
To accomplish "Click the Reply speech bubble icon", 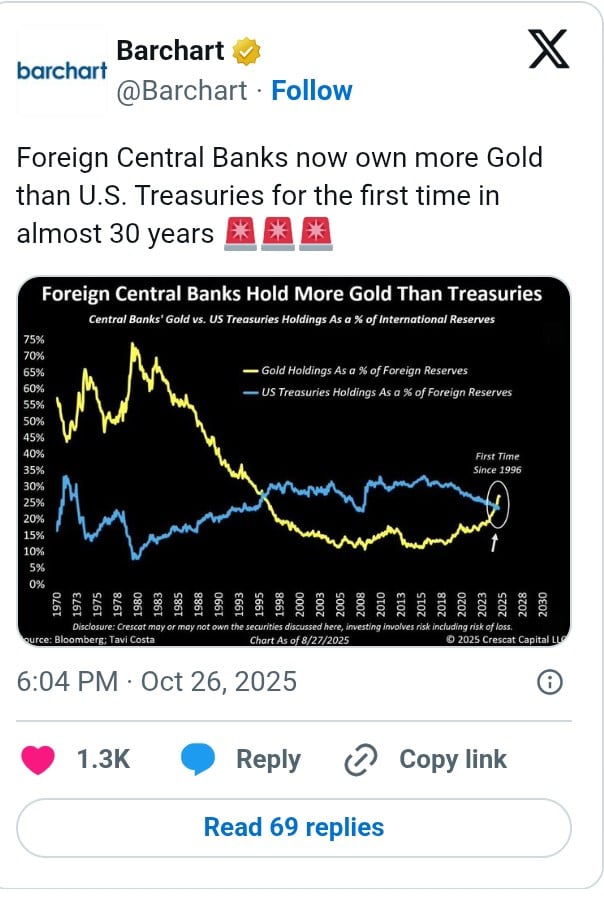I will point(200,759).
